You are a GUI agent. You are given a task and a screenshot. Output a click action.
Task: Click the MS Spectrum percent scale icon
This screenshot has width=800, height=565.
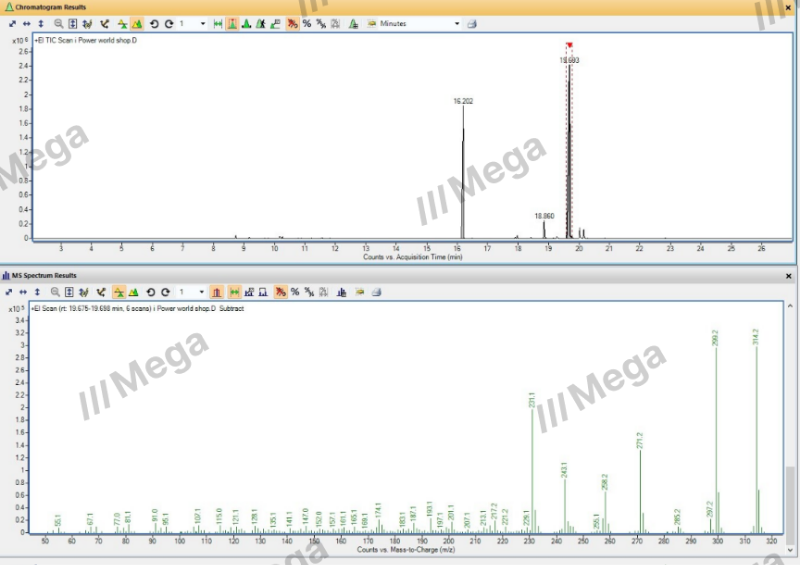[295, 292]
